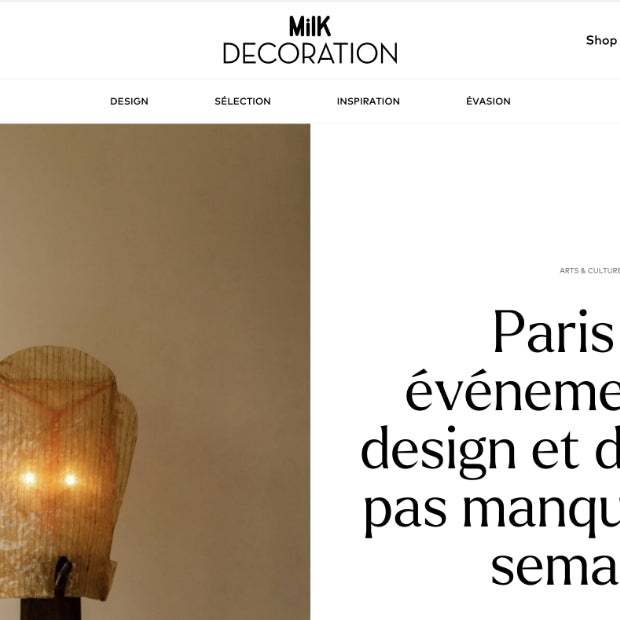Viewport: 620px width, 620px height.
Task: Click the headline line beginning "sema"
Action: point(555,568)
